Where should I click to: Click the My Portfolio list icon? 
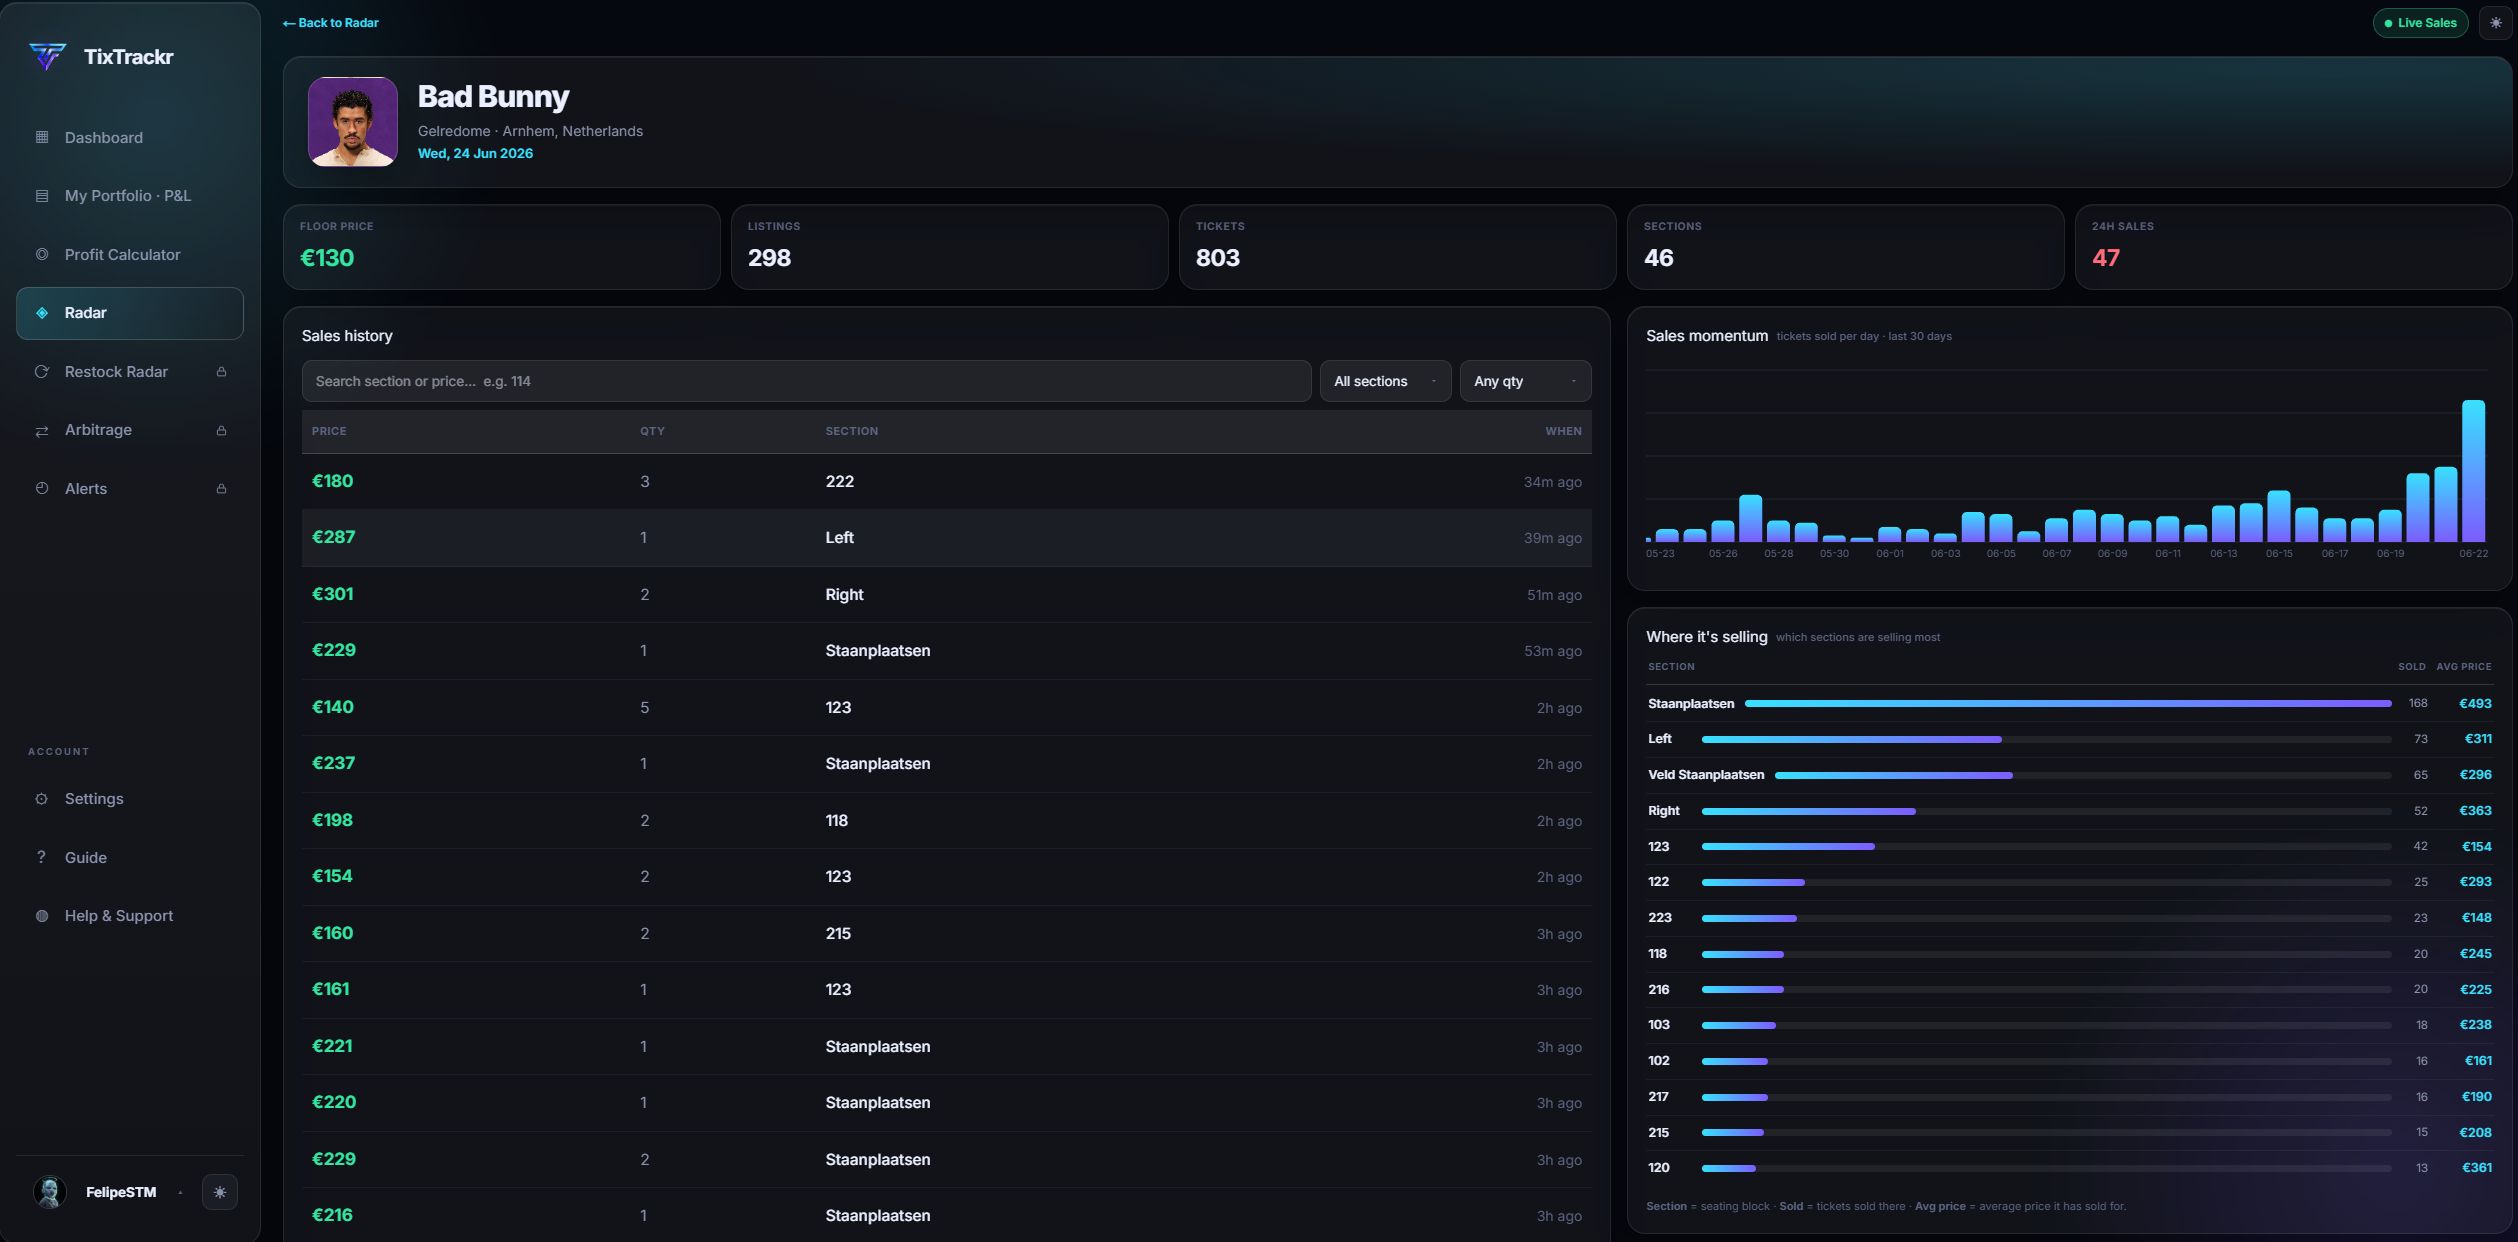click(x=42, y=196)
